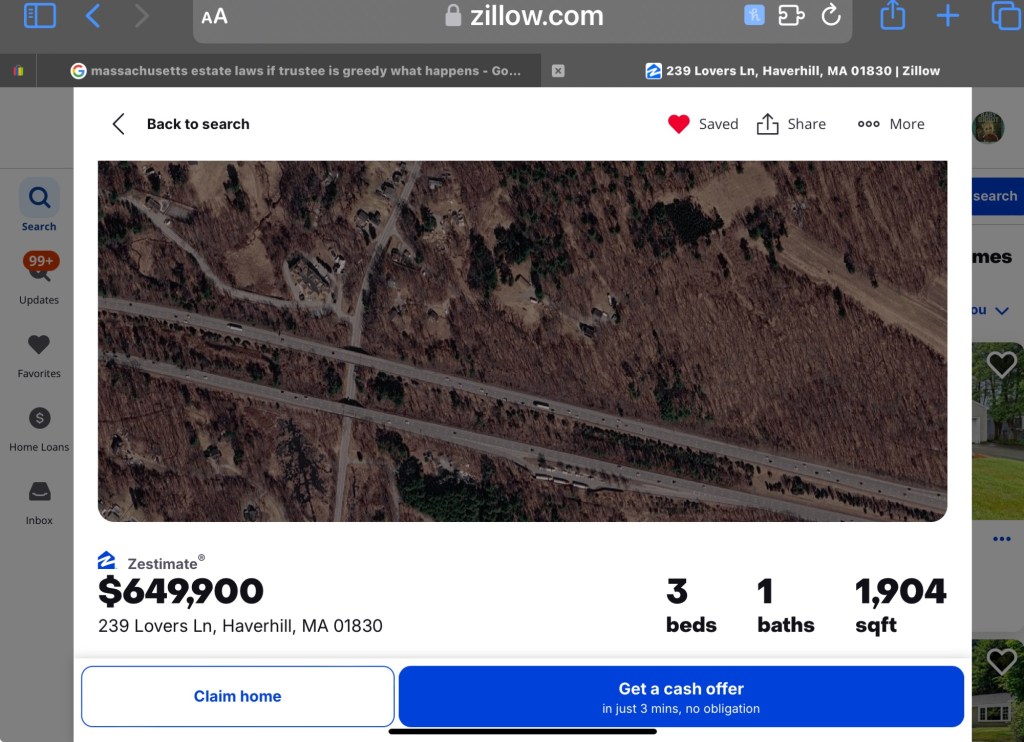Open the three-dot menu on listing card

[x=1002, y=539]
